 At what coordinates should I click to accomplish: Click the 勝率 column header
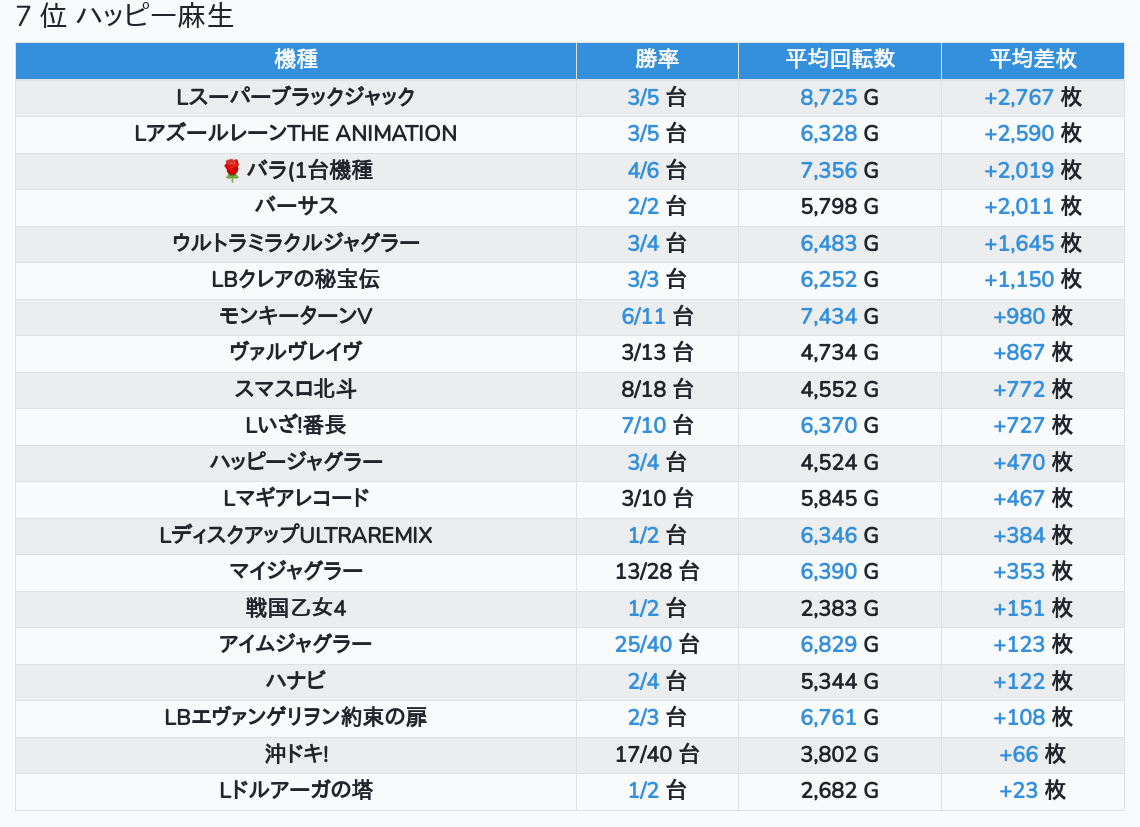point(657,60)
